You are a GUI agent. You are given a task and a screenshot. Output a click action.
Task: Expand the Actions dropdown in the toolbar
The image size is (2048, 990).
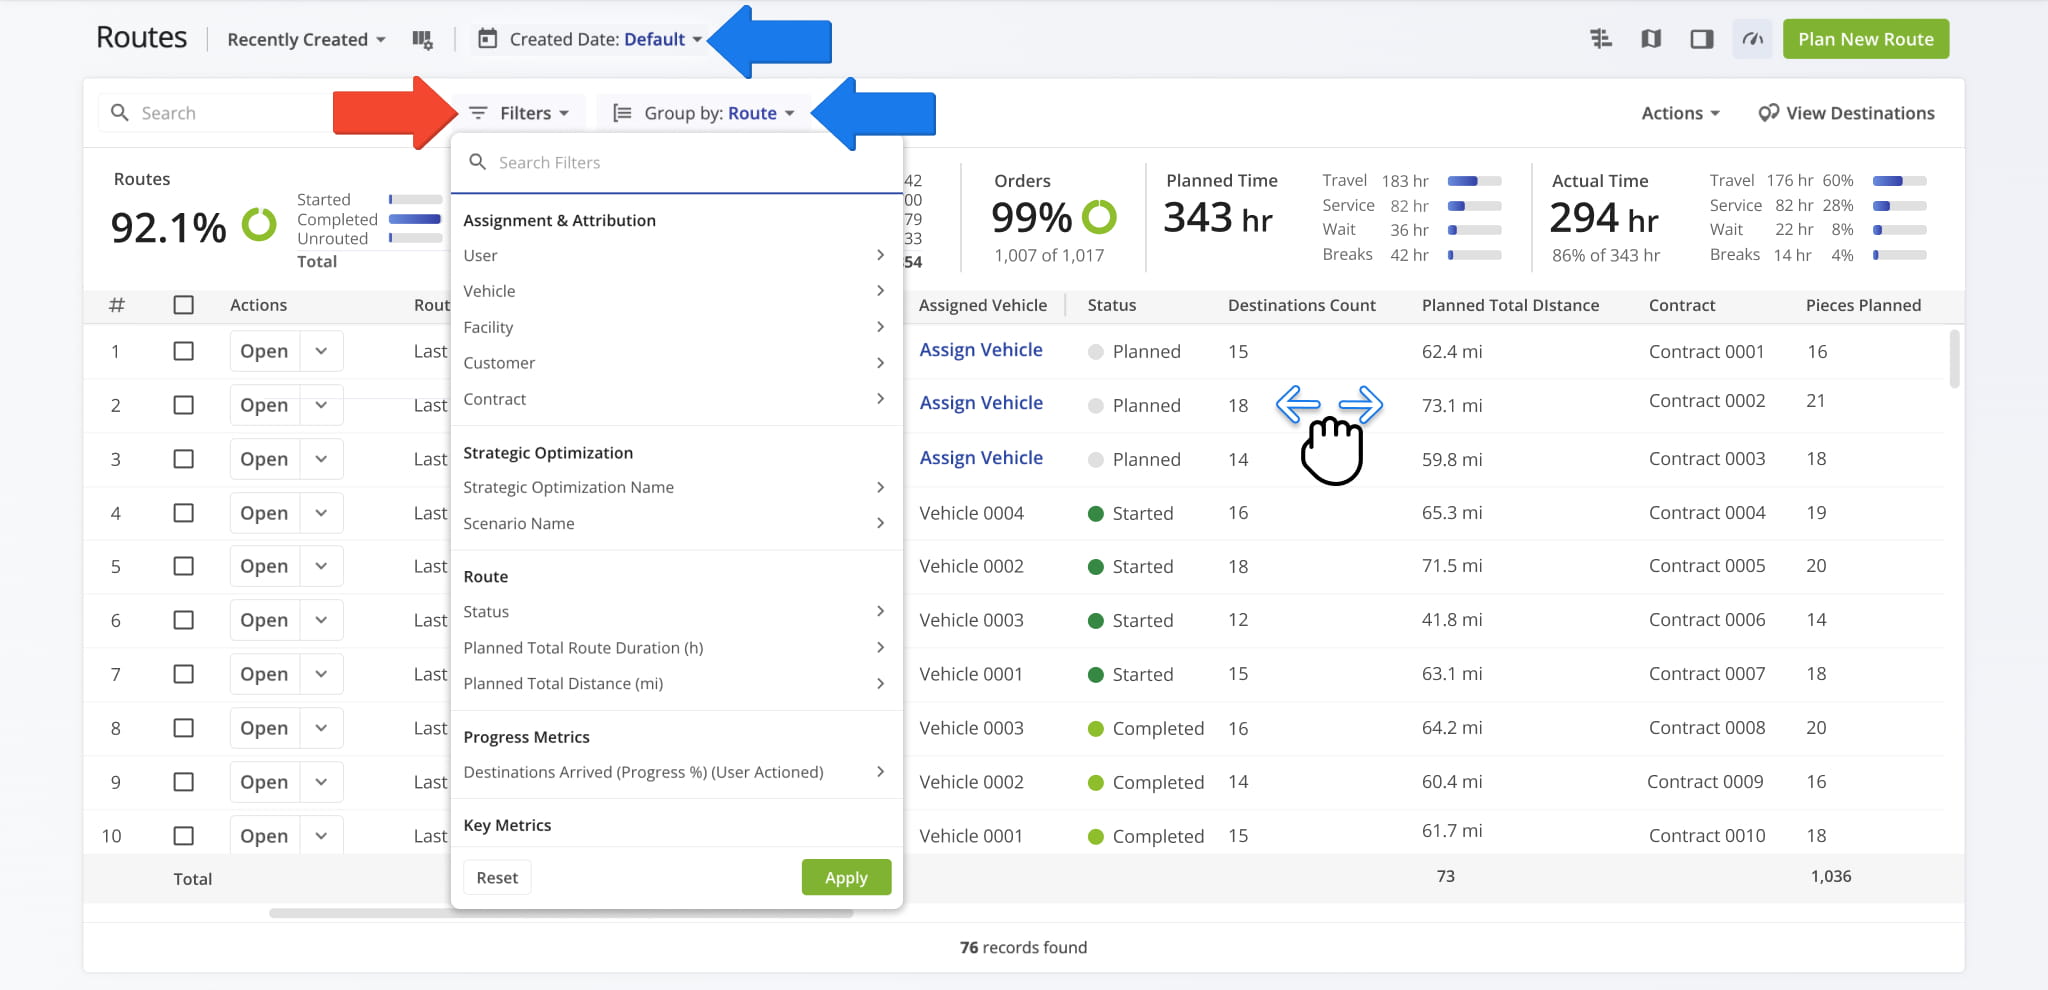point(1680,113)
